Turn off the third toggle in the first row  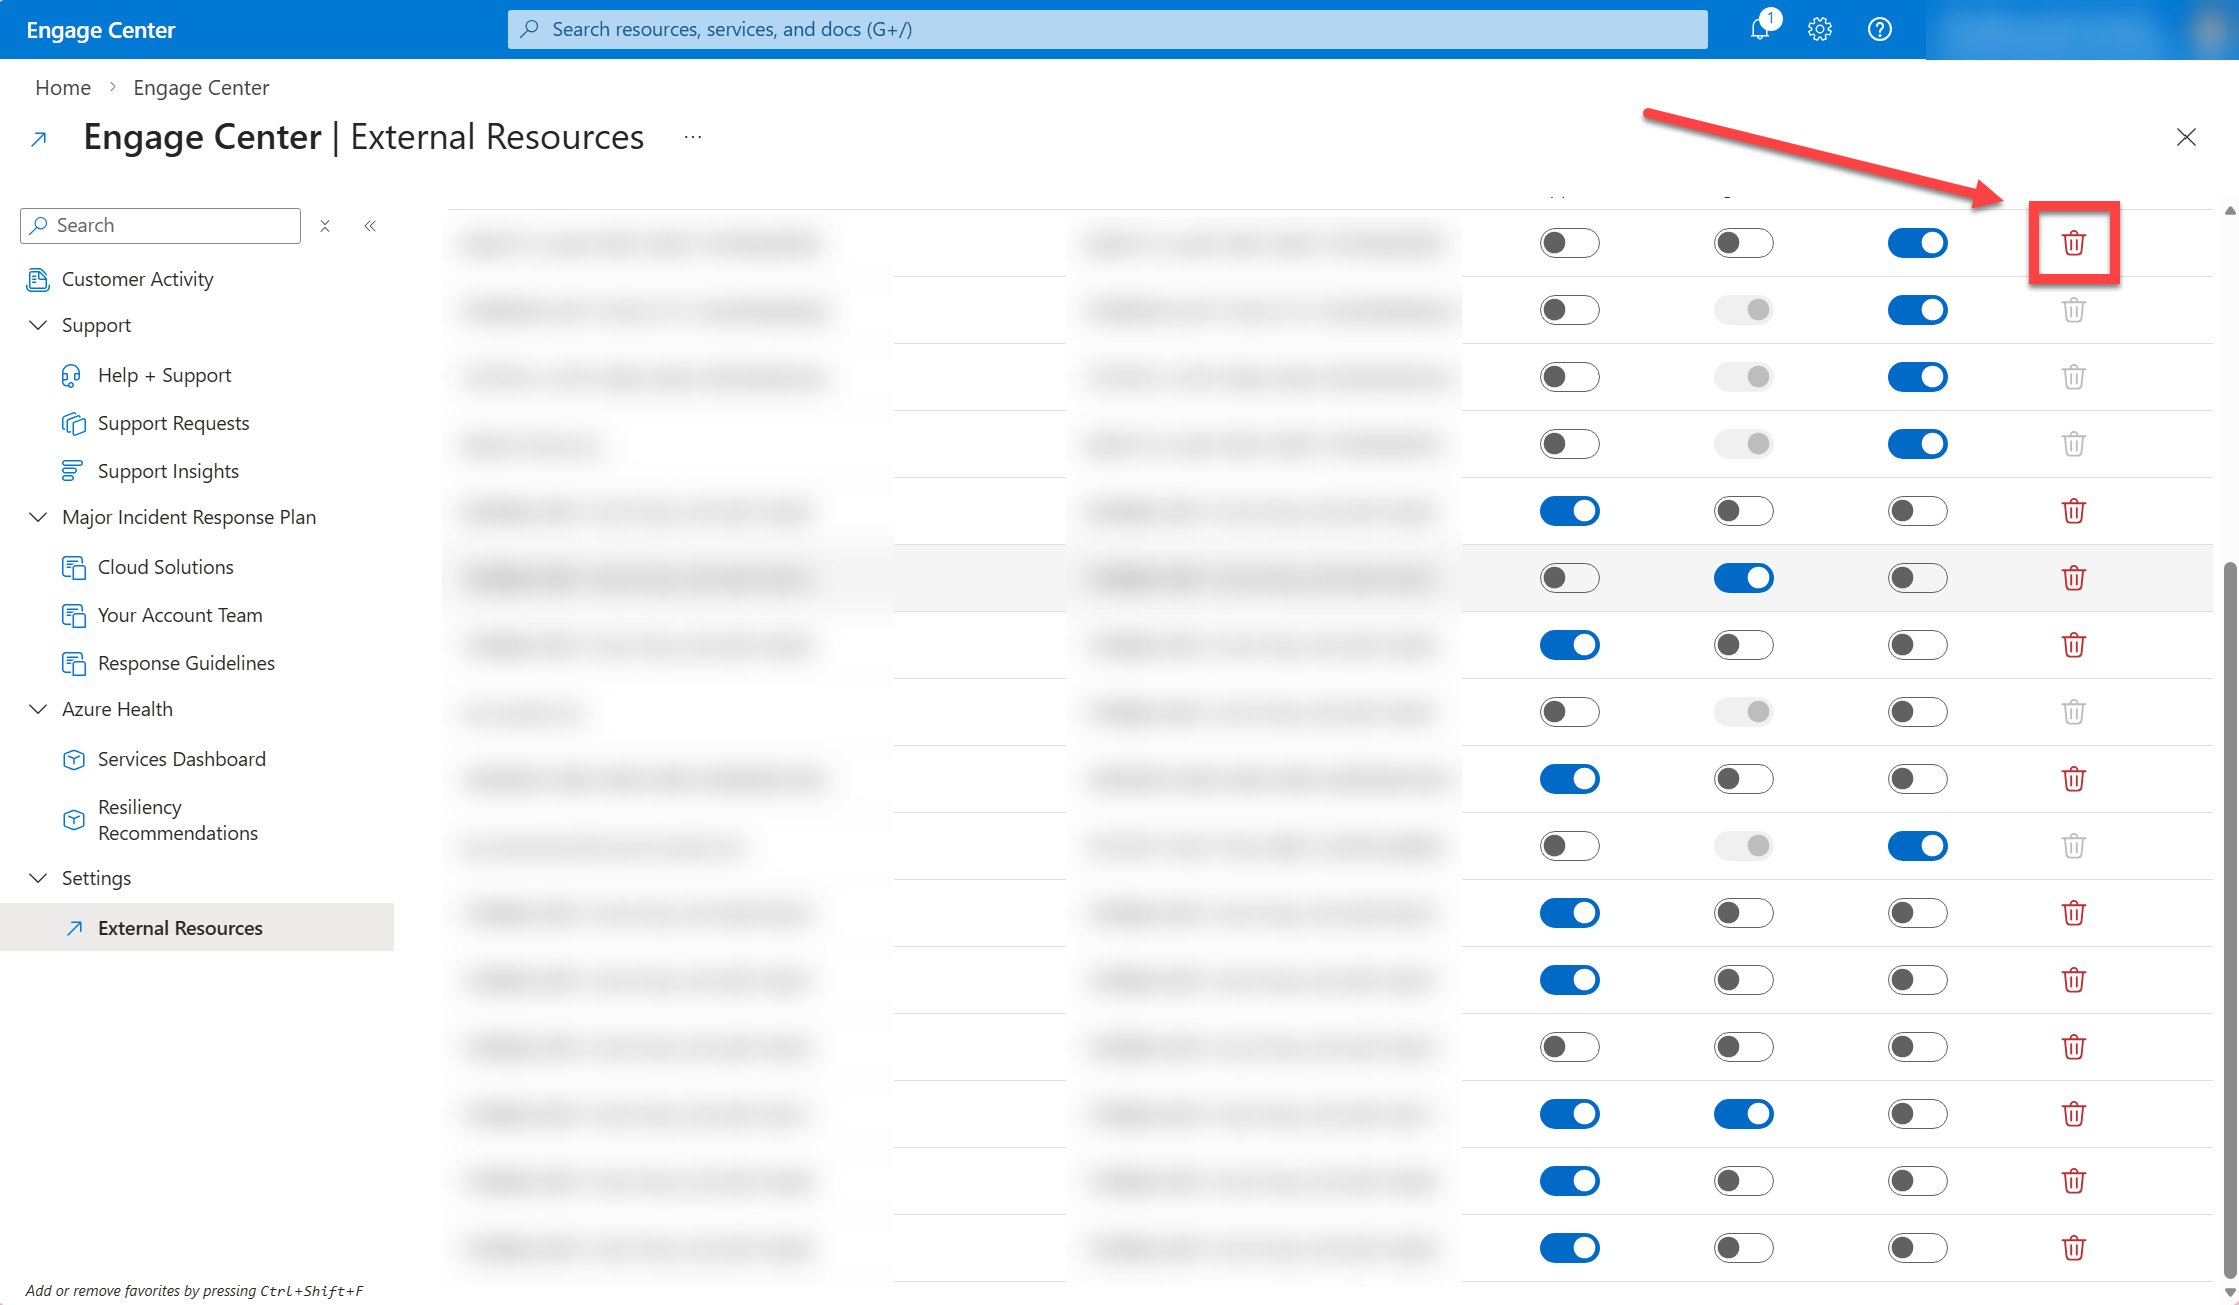pos(1918,243)
